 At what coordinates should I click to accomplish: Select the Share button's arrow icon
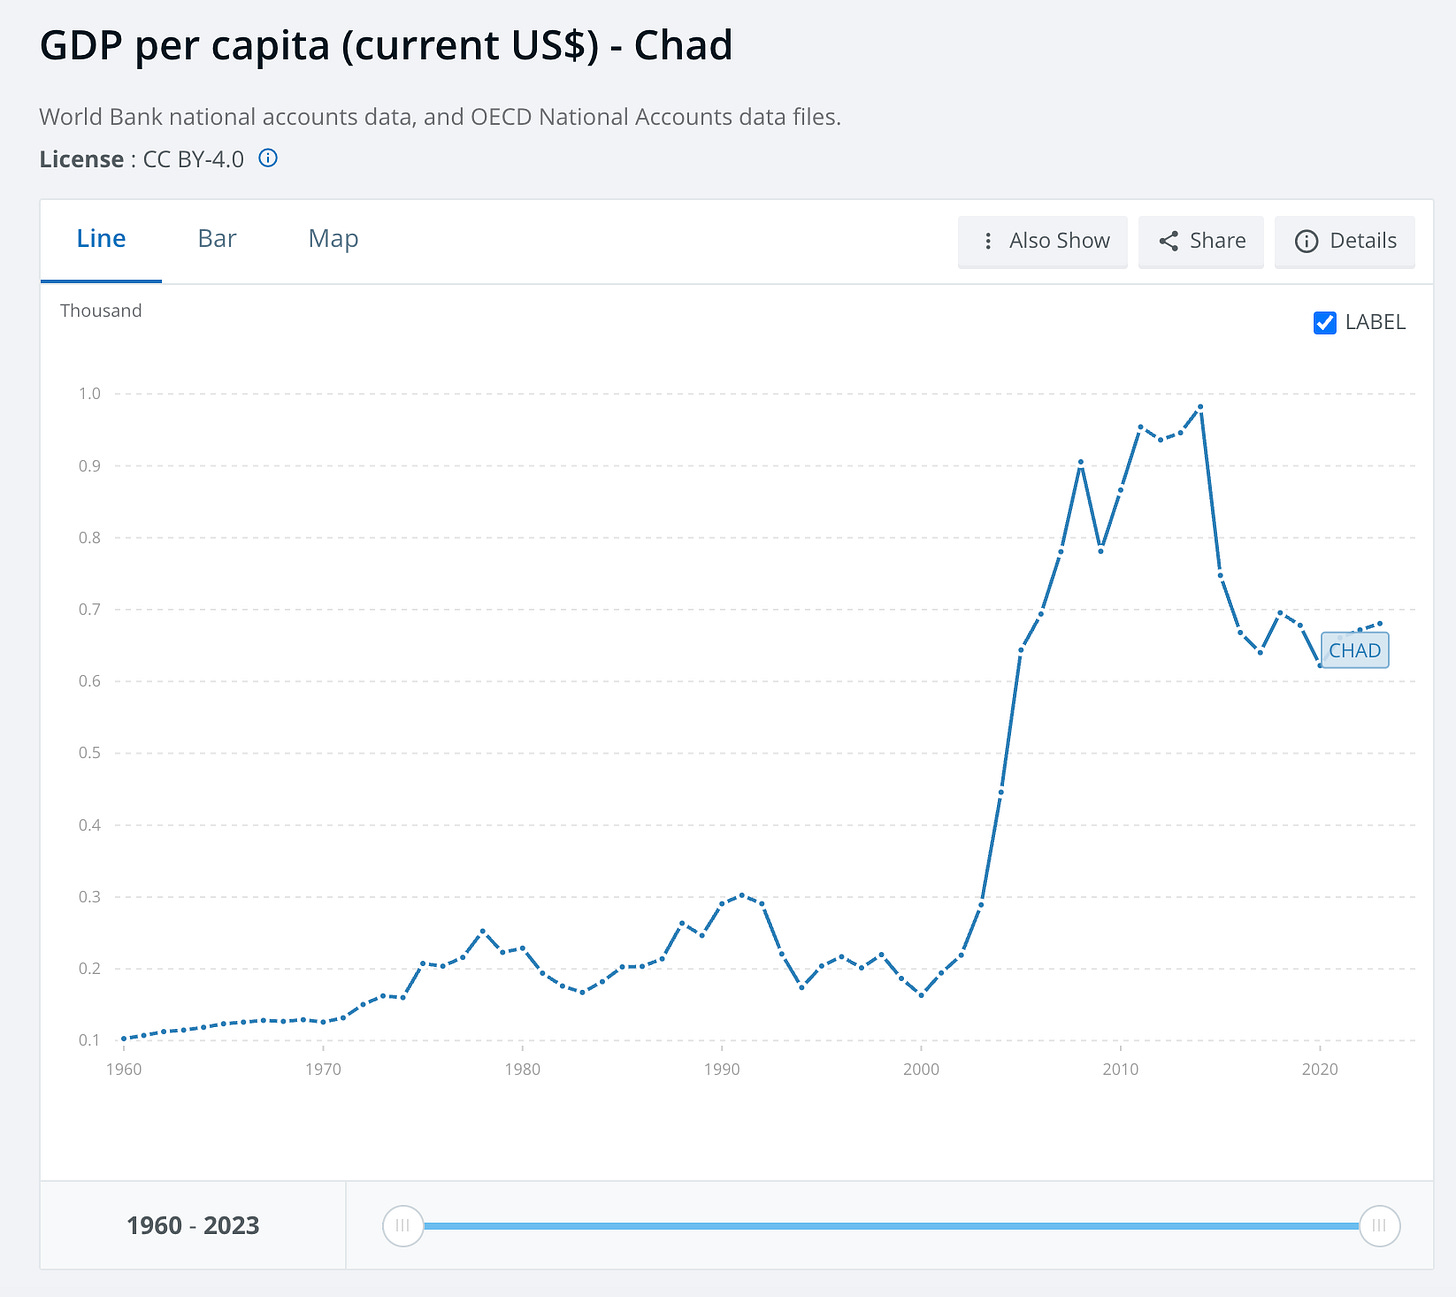(x=1167, y=241)
